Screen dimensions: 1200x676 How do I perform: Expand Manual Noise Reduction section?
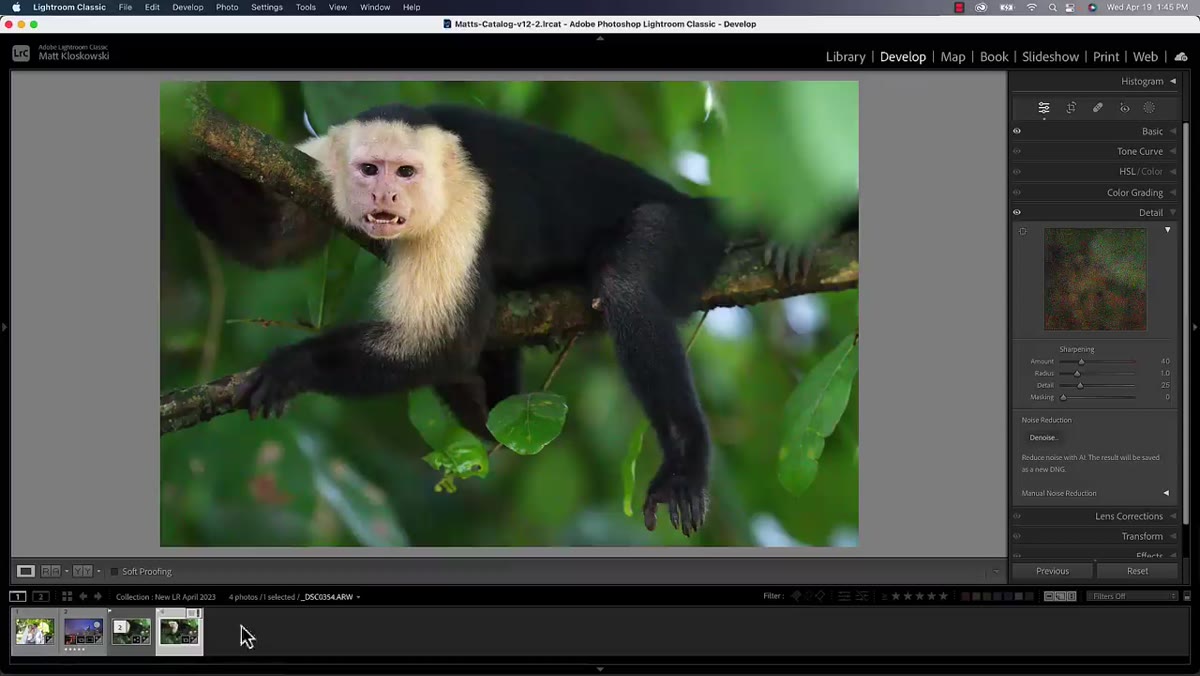pos(1166,493)
